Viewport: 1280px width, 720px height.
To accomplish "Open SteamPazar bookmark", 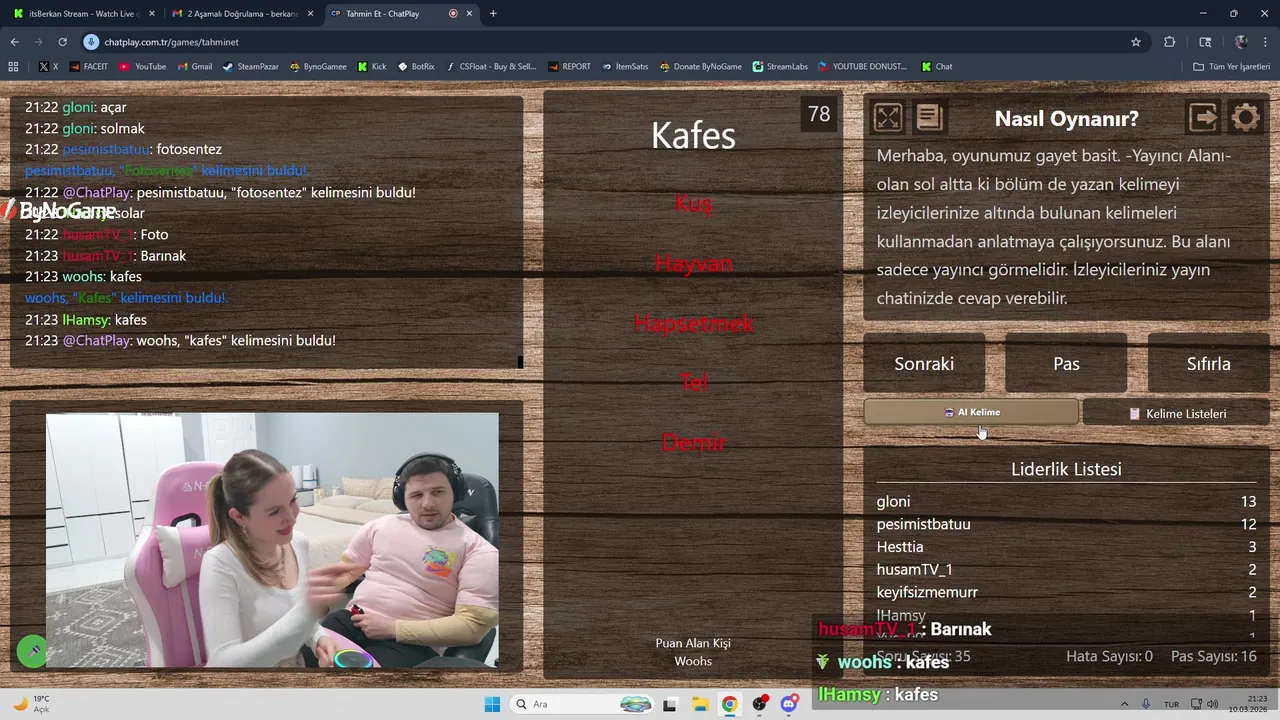I will point(251,67).
